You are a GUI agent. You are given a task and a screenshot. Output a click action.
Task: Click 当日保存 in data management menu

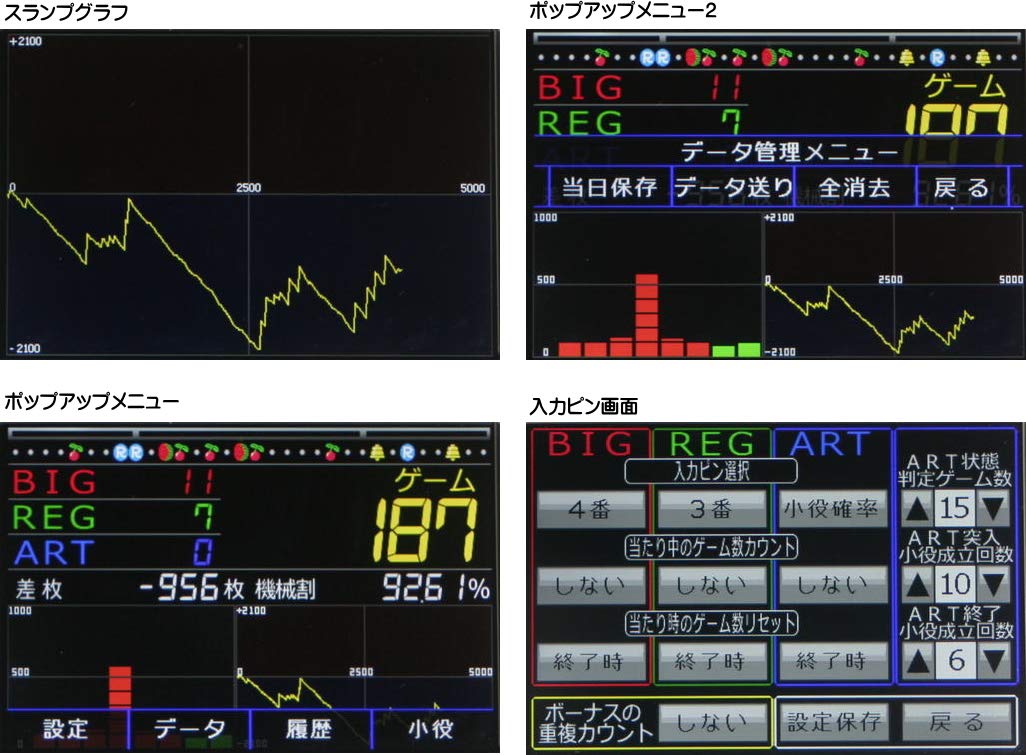(608, 187)
